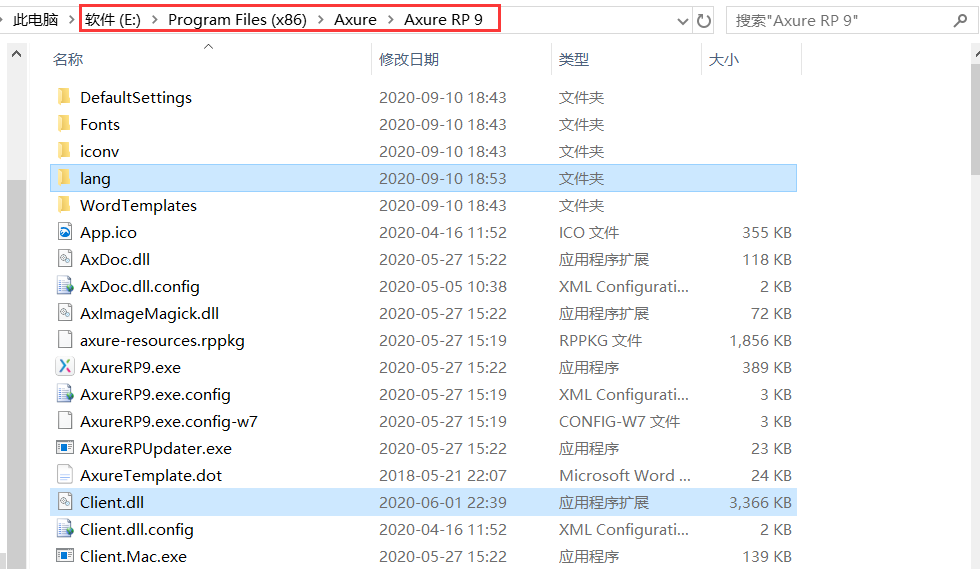Click the ICO 文件 type cell
This screenshot has width=980, height=569.
[589, 233]
